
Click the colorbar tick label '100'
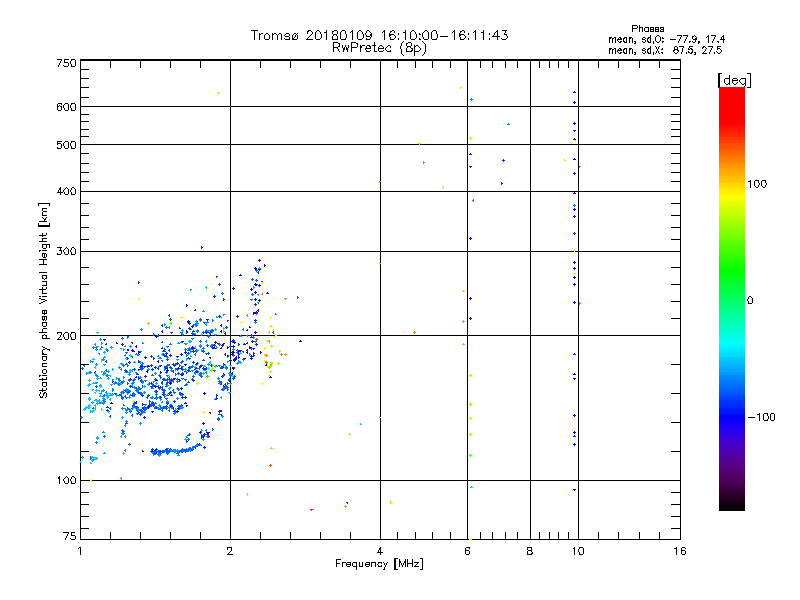click(757, 184)
